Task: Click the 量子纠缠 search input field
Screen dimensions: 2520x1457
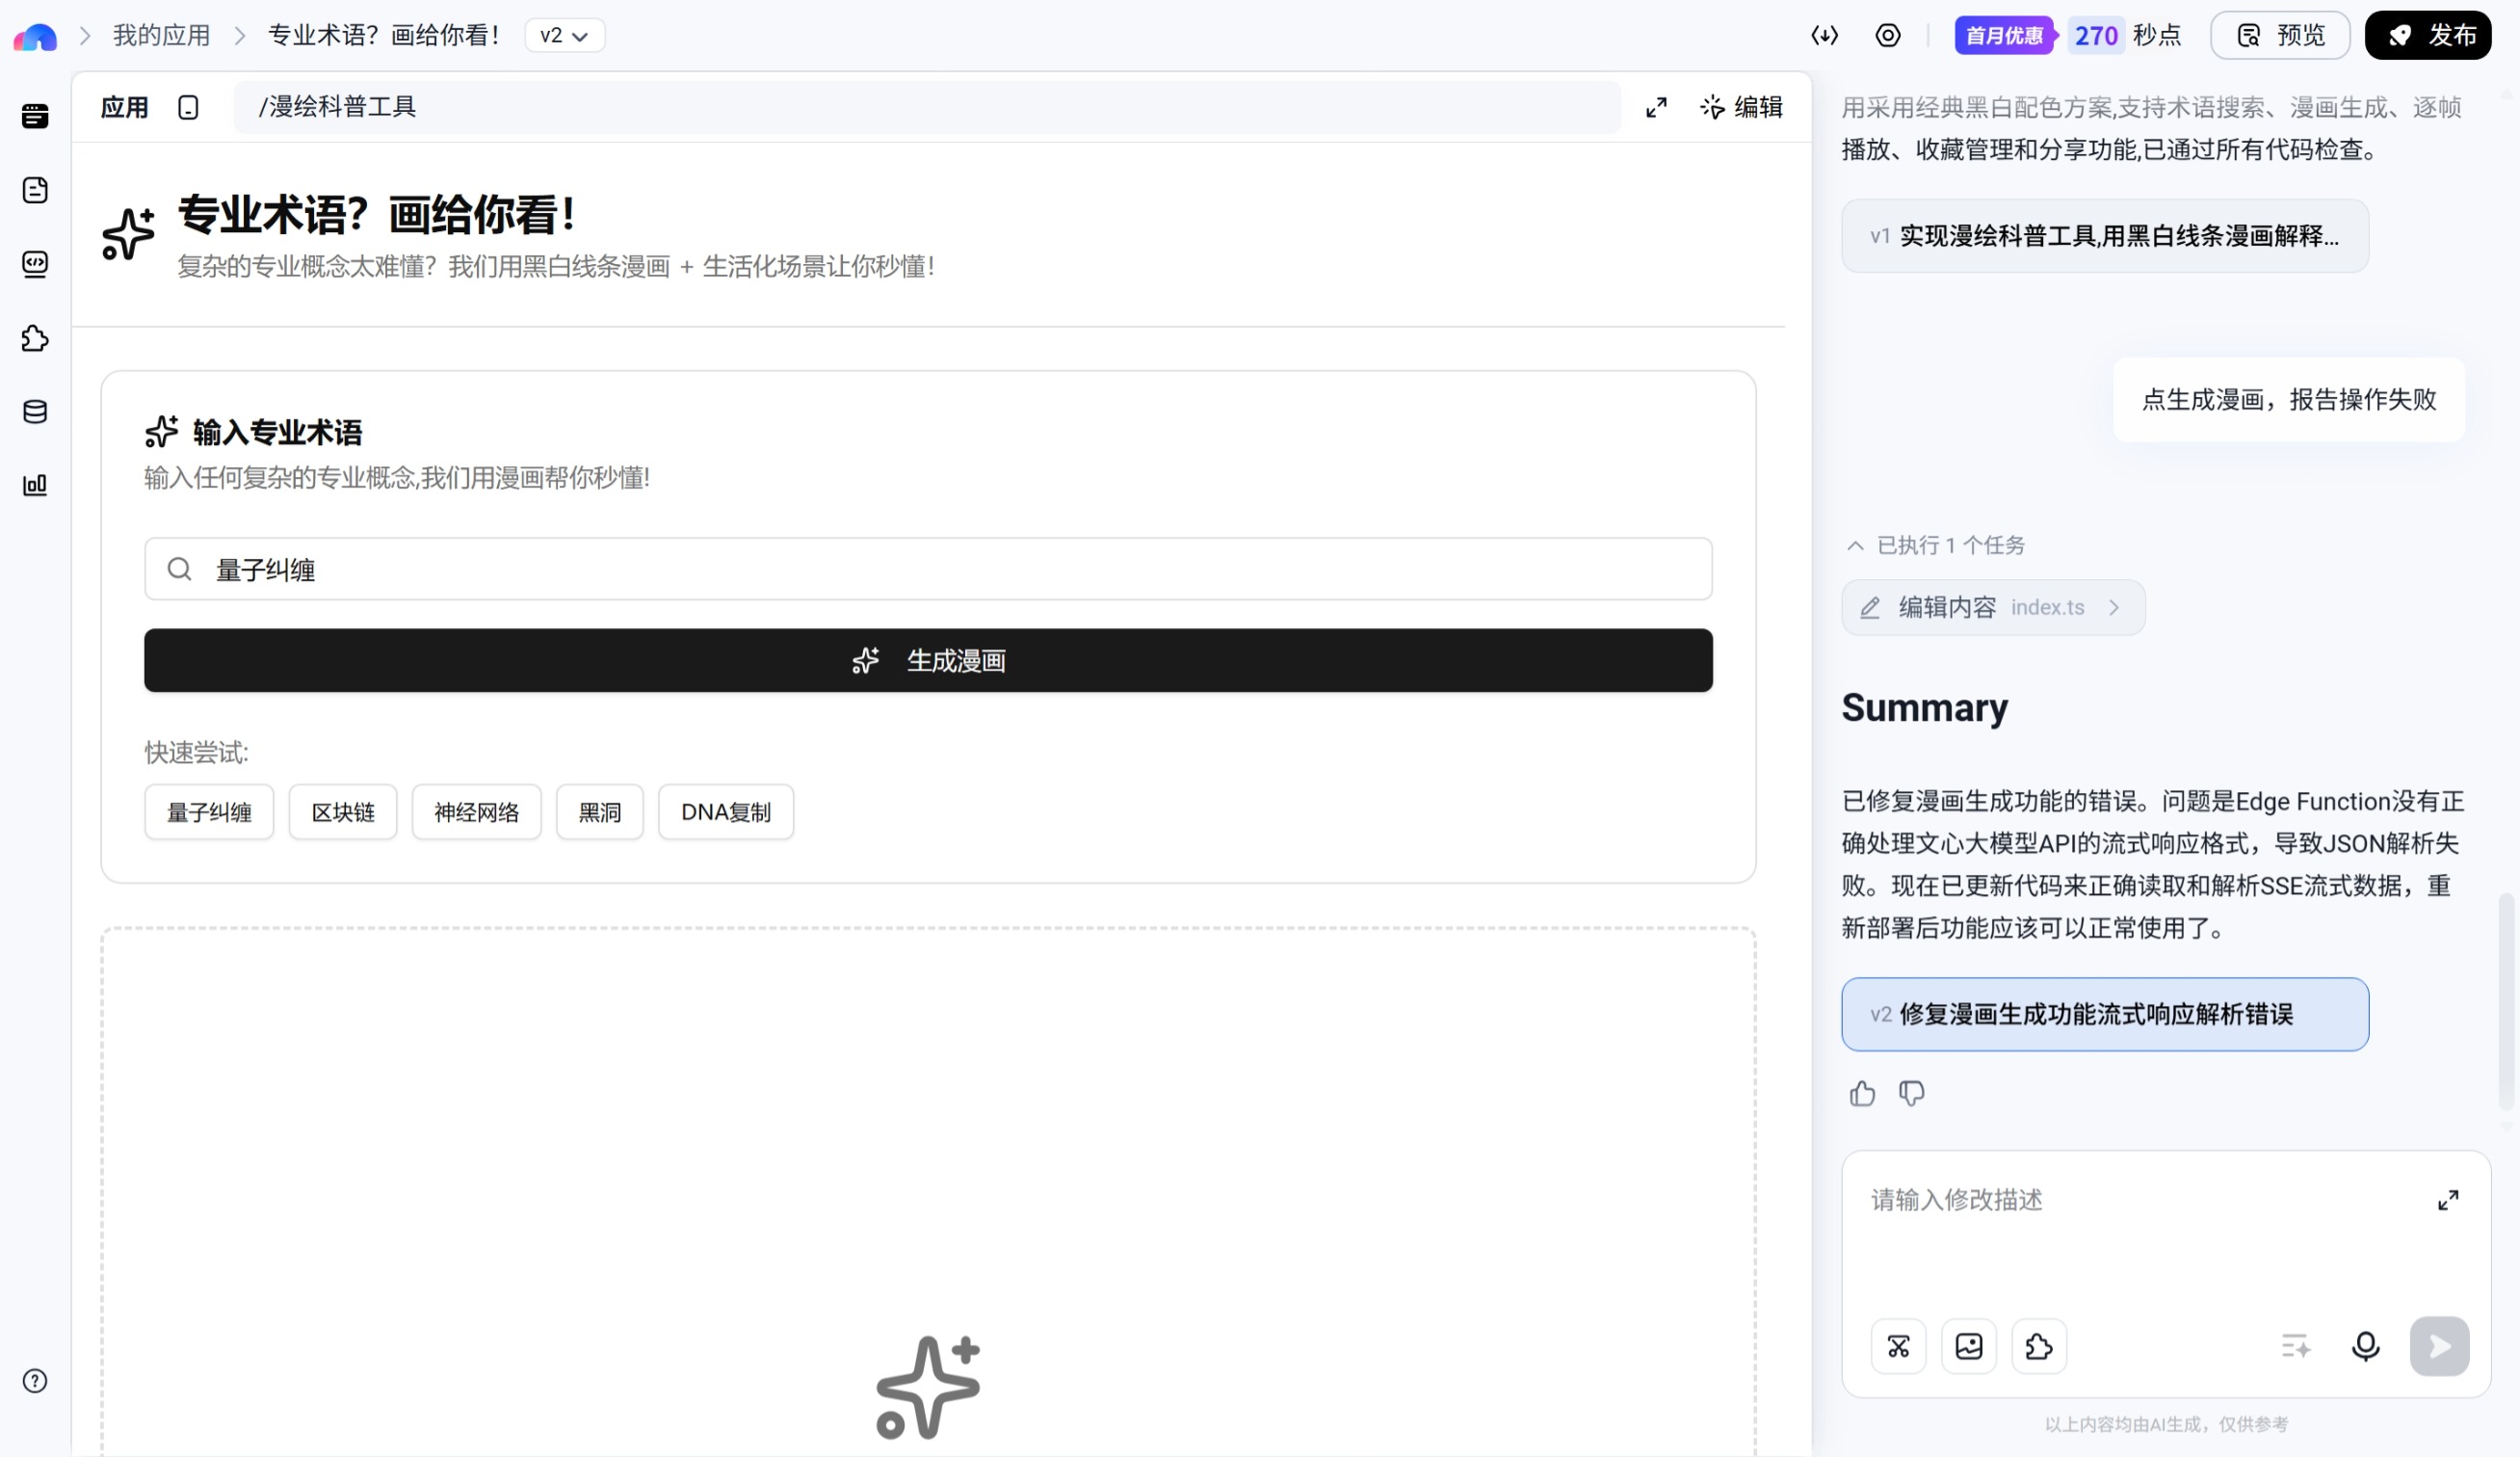Action: pyautogui.click(x=928, y=569)
